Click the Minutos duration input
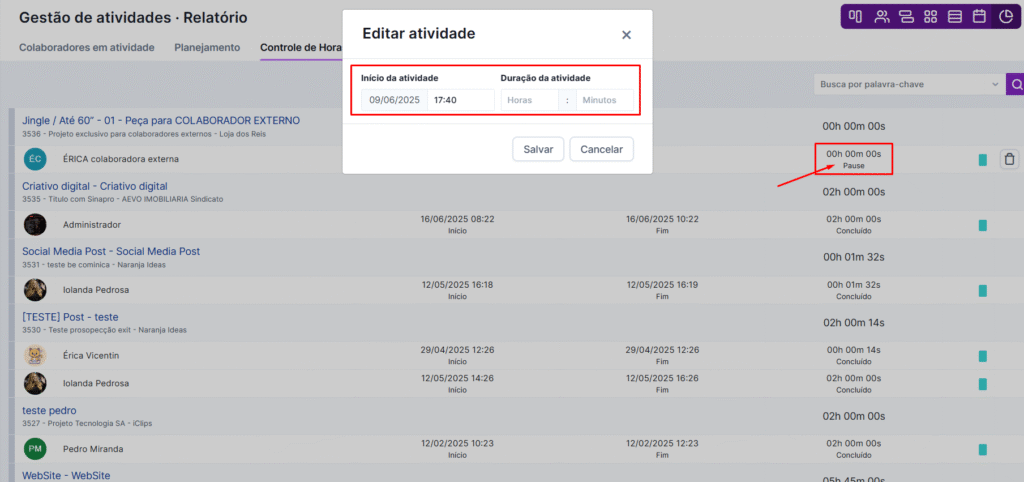 coord(605,101)
